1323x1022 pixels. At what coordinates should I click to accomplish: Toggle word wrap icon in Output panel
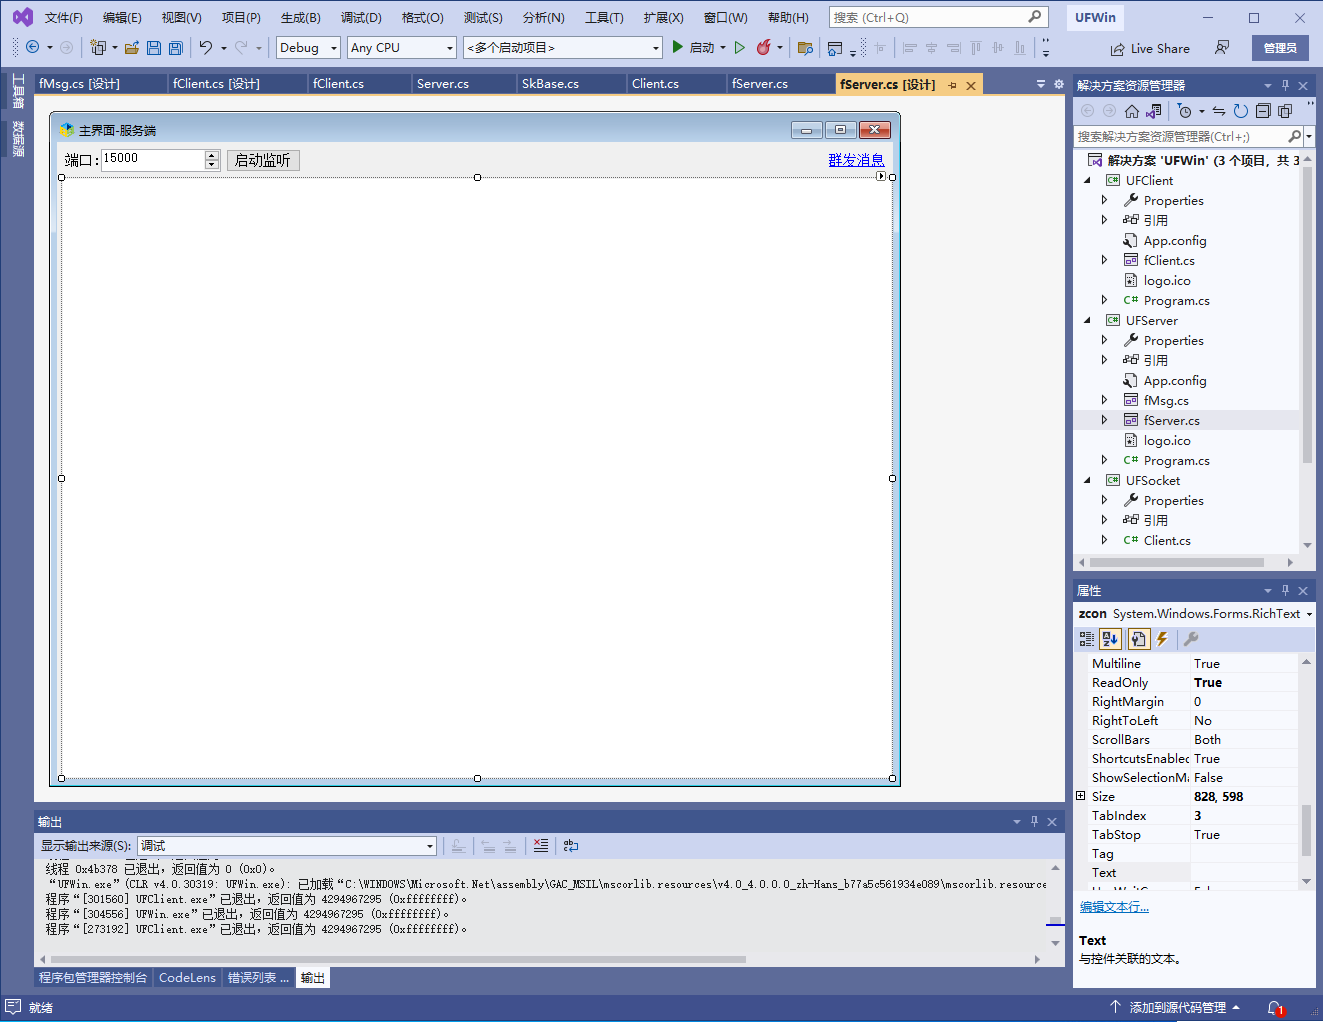[x=571, y=845]
